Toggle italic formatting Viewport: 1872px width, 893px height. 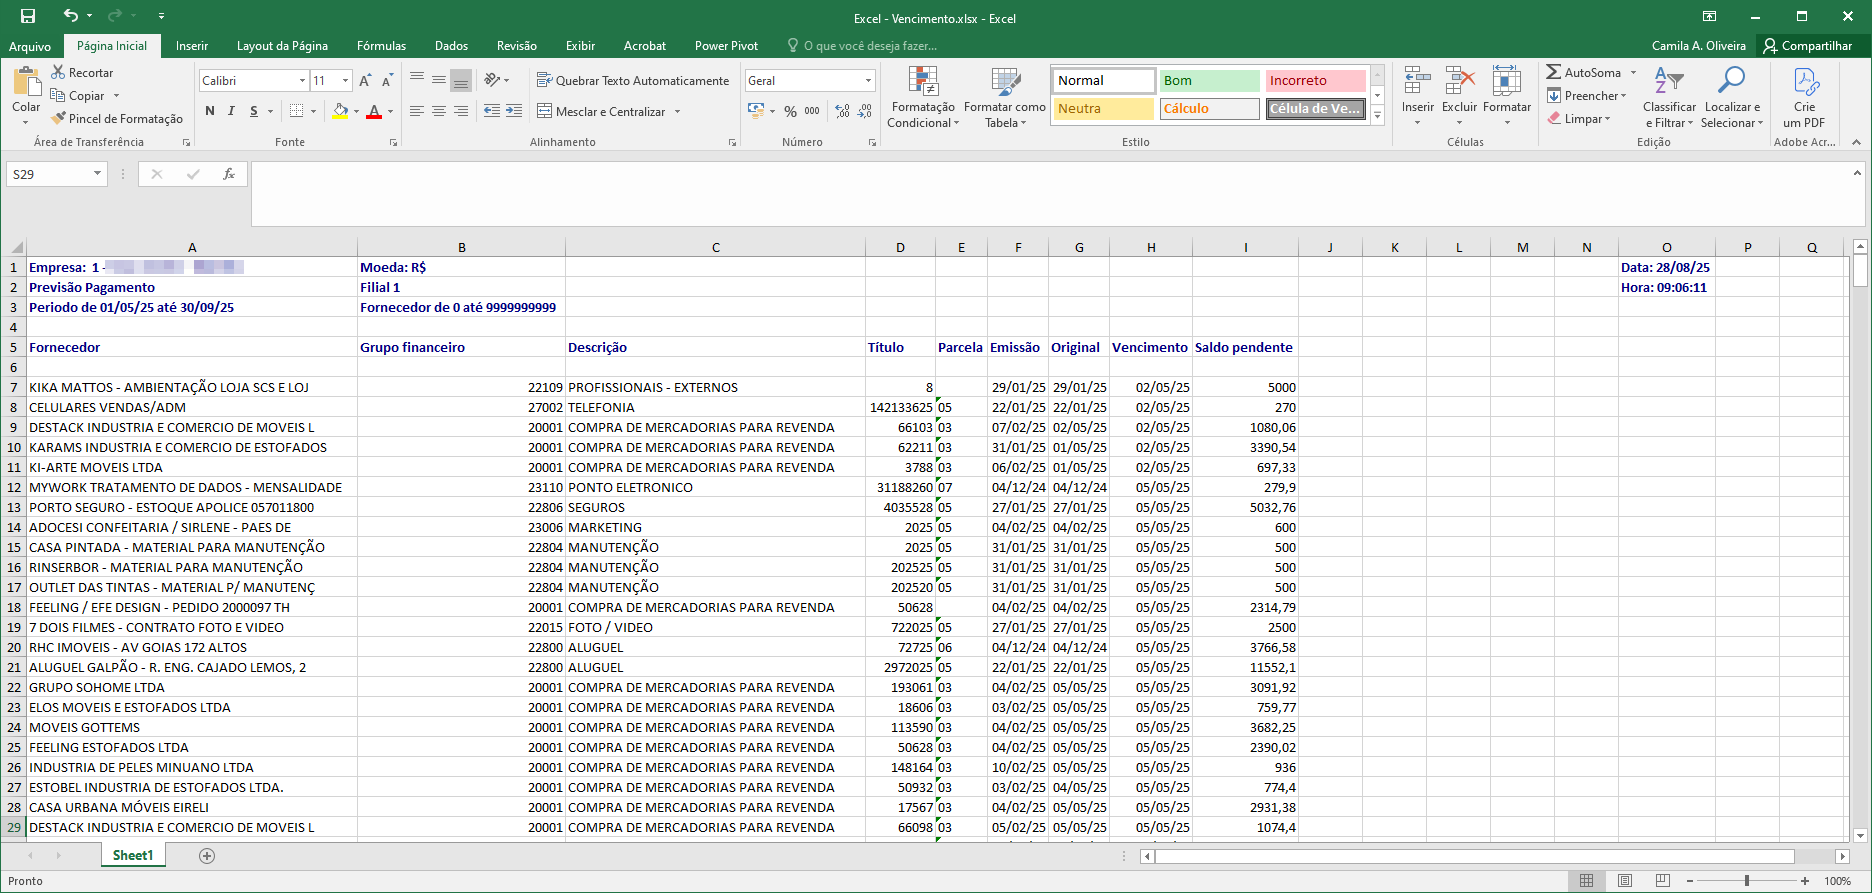pyautogui.click(x=231, y=111)
